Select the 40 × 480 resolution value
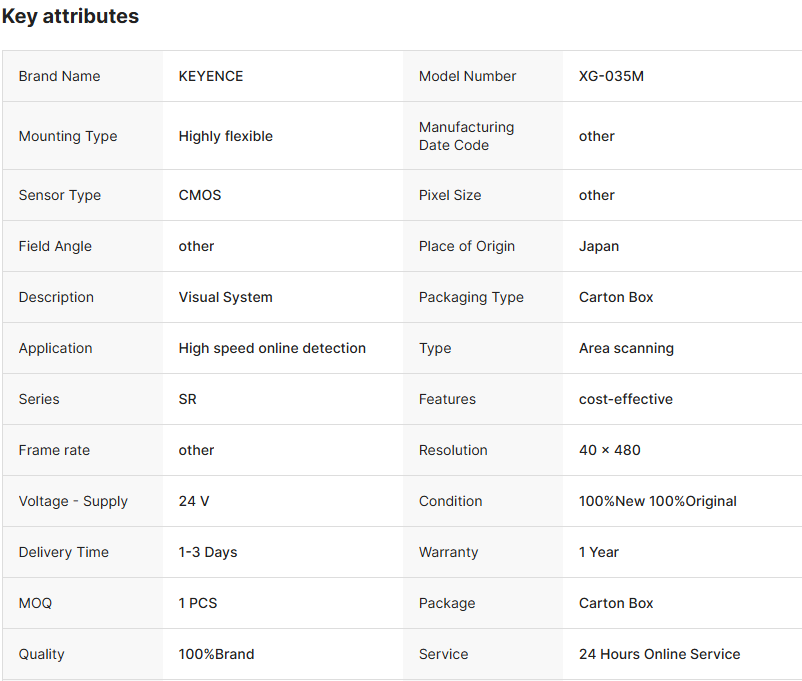The image size is (802, 681). 610,450
